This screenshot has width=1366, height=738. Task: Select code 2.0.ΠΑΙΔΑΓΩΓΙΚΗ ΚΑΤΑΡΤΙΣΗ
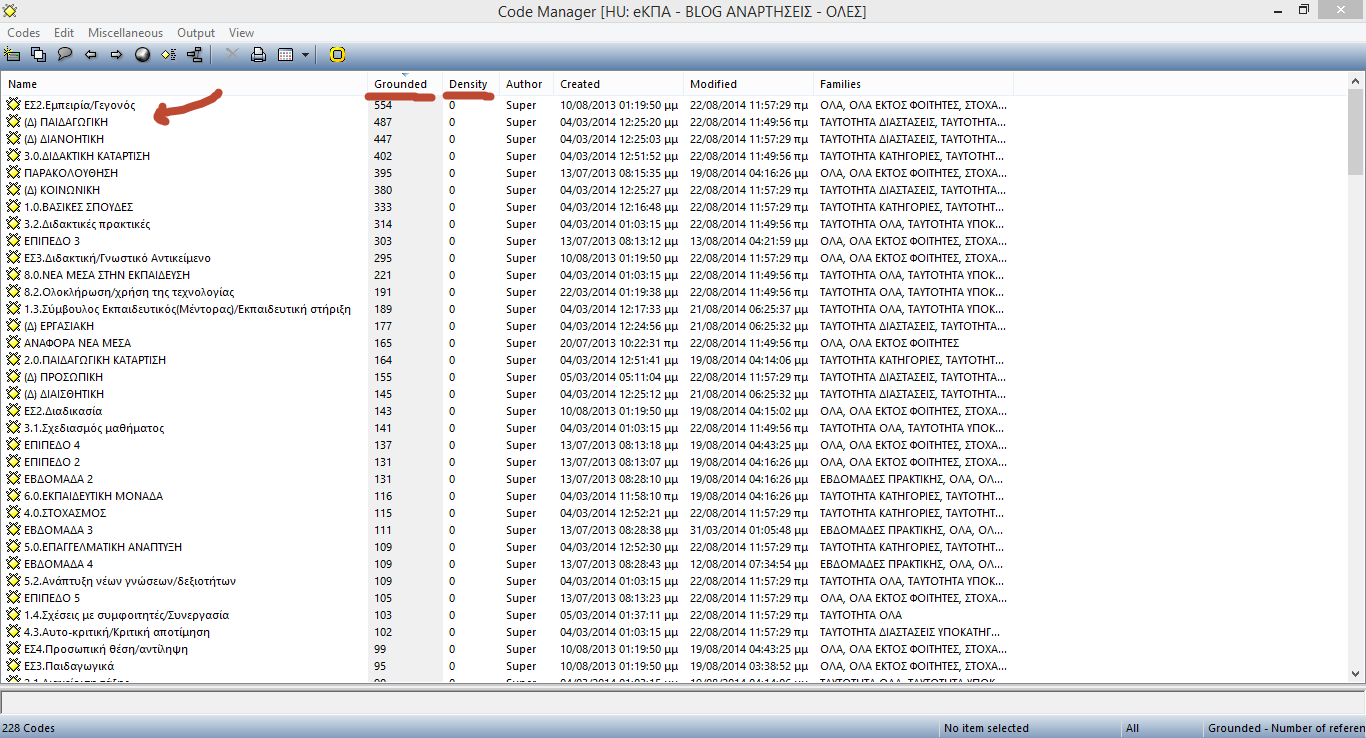pyautogui.click(x=95, y=360)
